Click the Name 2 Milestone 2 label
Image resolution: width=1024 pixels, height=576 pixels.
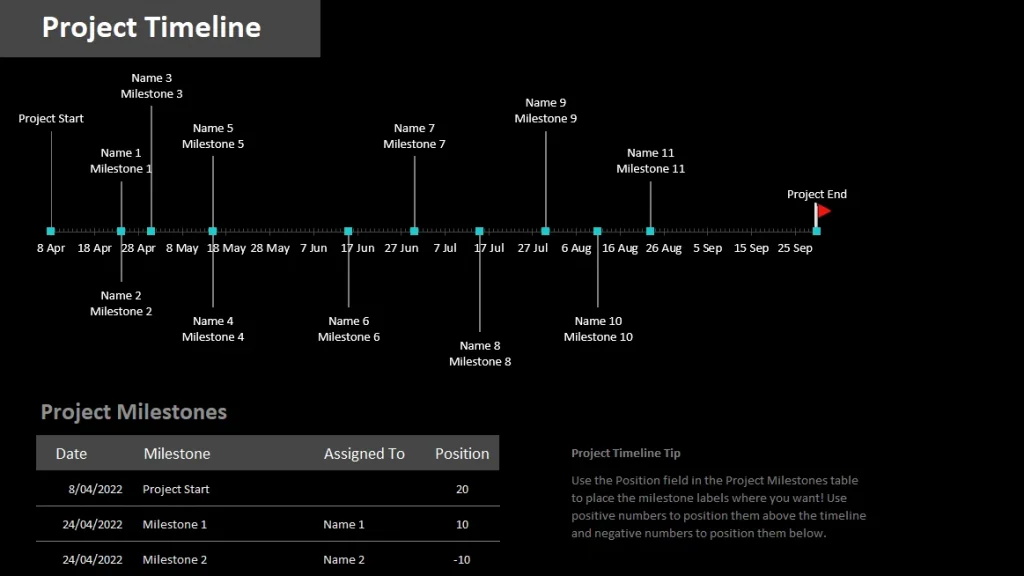[121, 304]
